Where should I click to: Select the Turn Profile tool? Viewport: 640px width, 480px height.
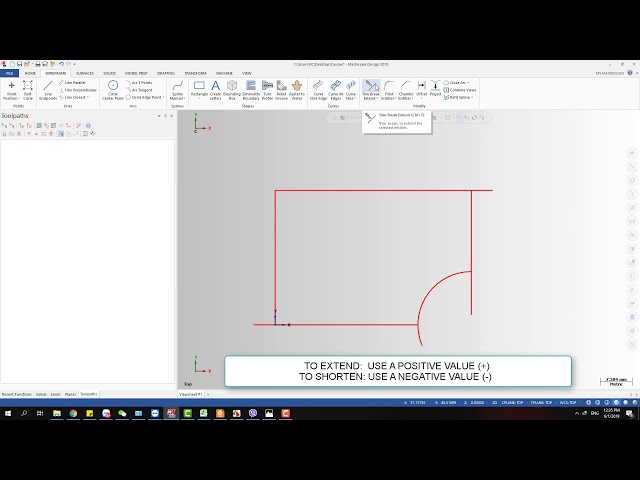[x=267, y=90]
